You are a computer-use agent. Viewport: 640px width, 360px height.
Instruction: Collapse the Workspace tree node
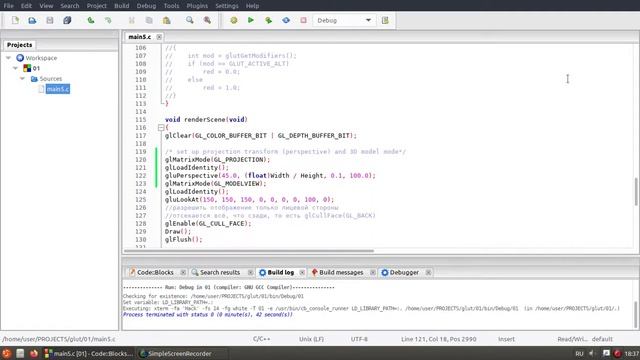pos(9,58)
